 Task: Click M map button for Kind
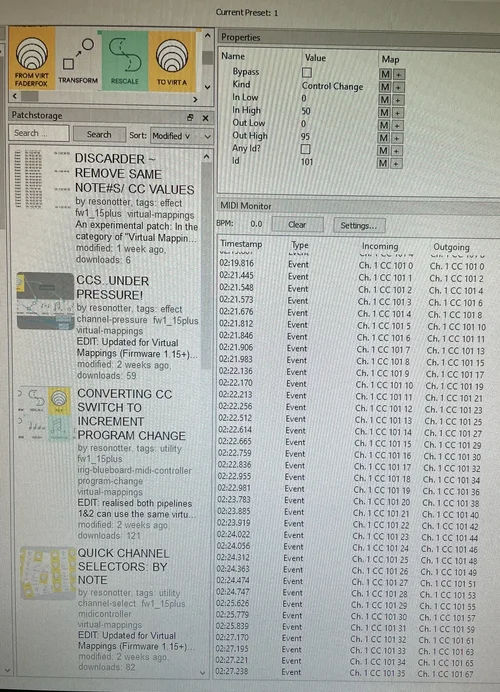tap(385, 87)
